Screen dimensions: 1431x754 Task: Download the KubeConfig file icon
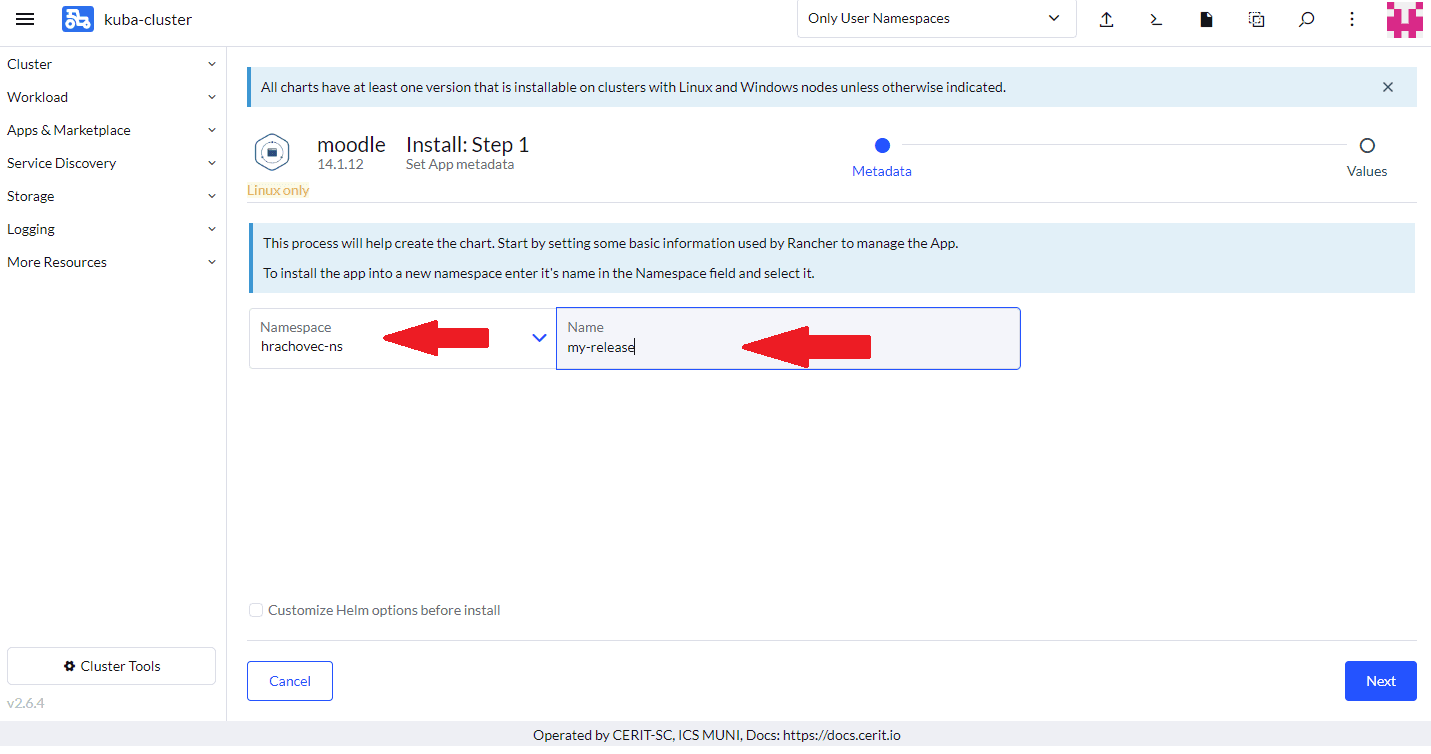[1206, 19]
